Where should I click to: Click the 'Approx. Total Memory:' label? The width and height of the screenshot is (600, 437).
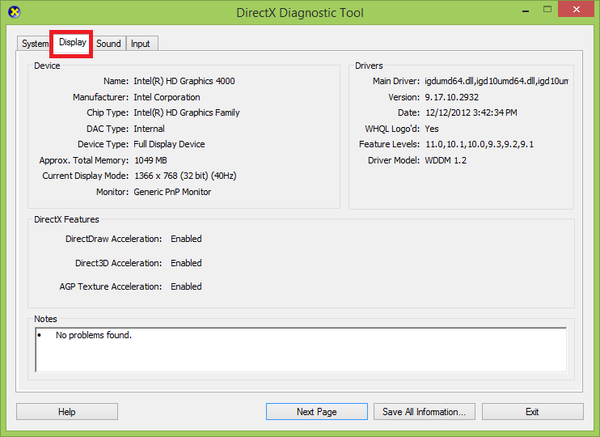pyautogui.click(x=84, y=160)
